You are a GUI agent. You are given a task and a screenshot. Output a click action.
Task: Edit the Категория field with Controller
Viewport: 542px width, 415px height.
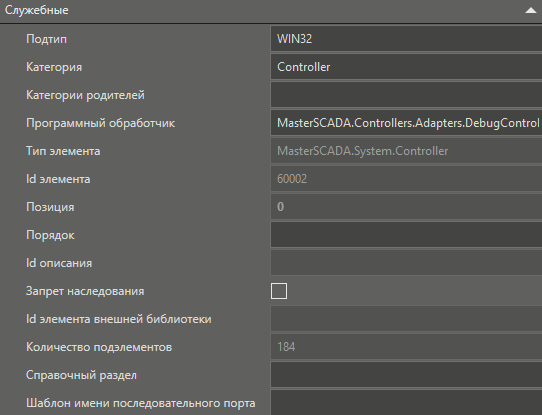click(406, 67)
